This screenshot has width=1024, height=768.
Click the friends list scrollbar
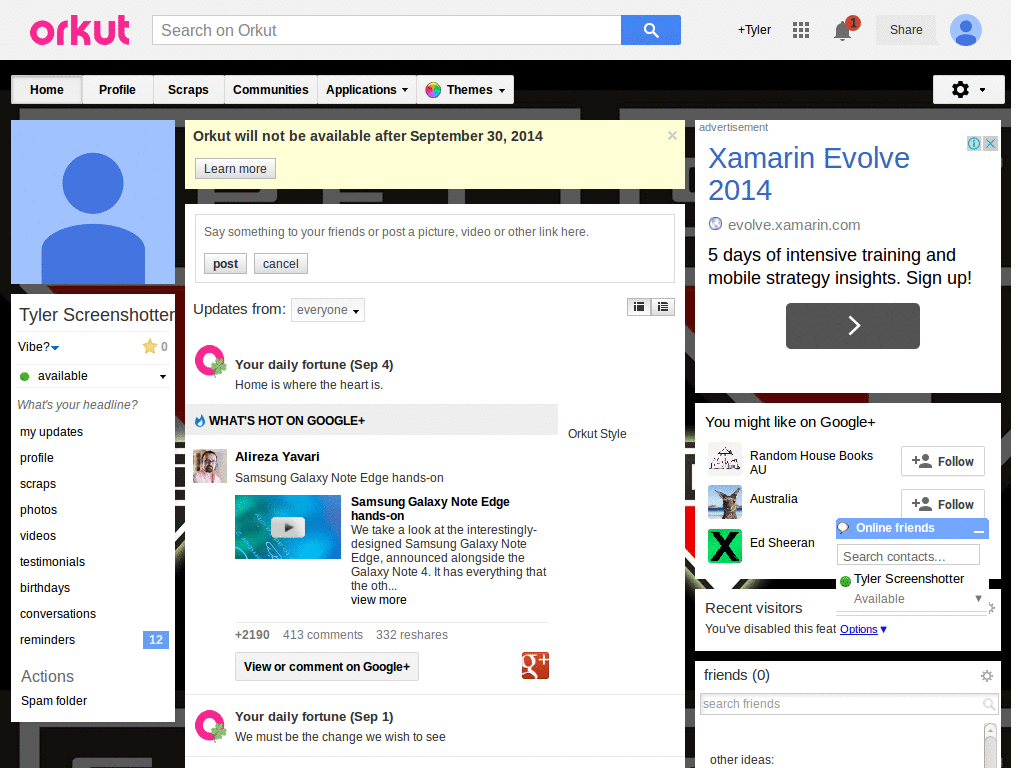coord(990,744)
